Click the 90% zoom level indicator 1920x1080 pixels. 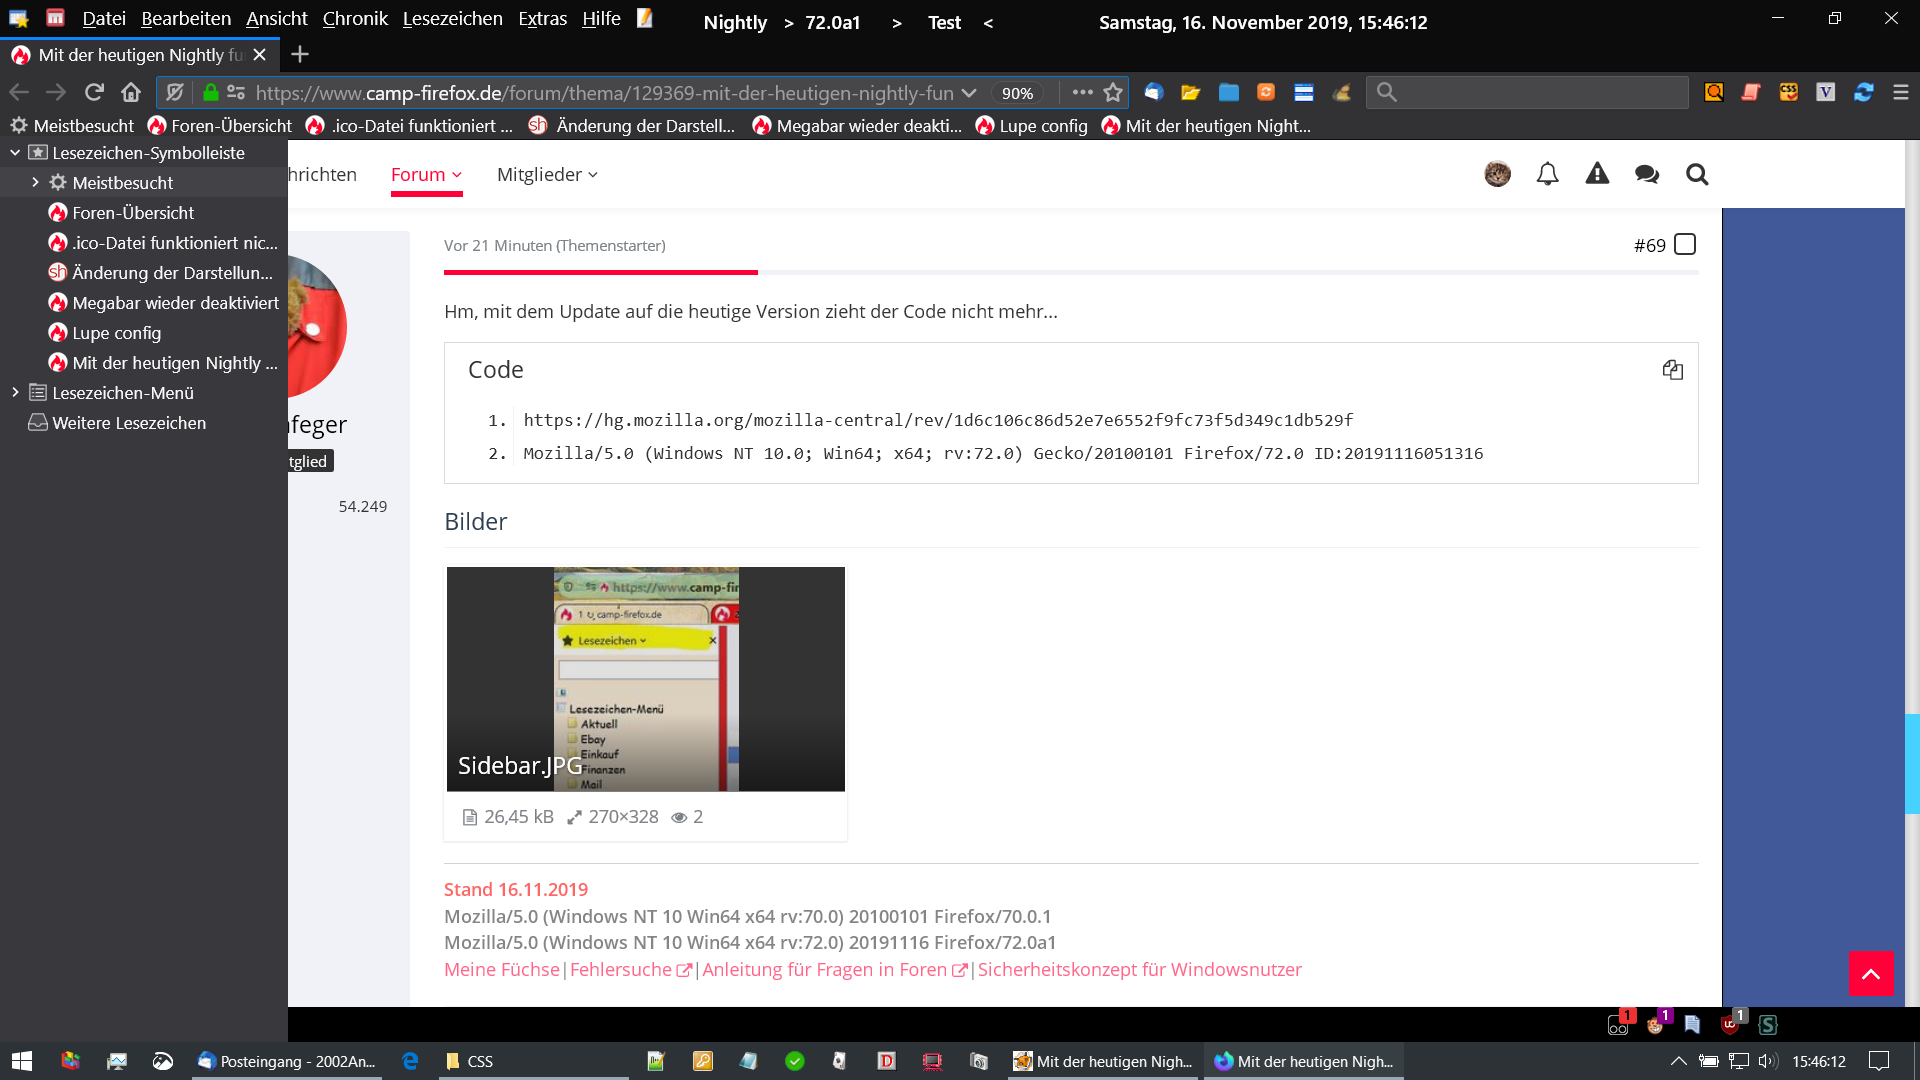(1017, 93)
